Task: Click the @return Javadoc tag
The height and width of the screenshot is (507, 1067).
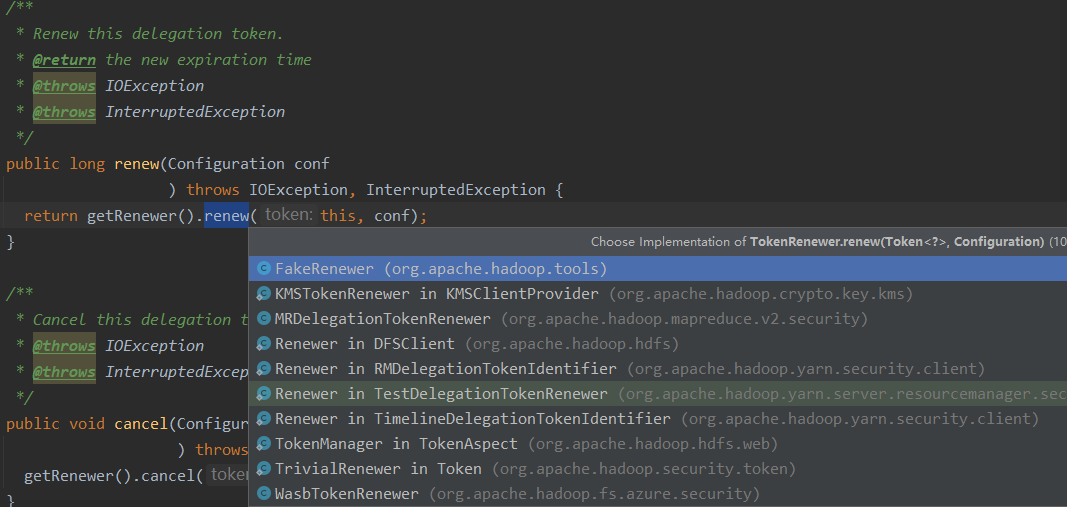Action: [64, 60]
